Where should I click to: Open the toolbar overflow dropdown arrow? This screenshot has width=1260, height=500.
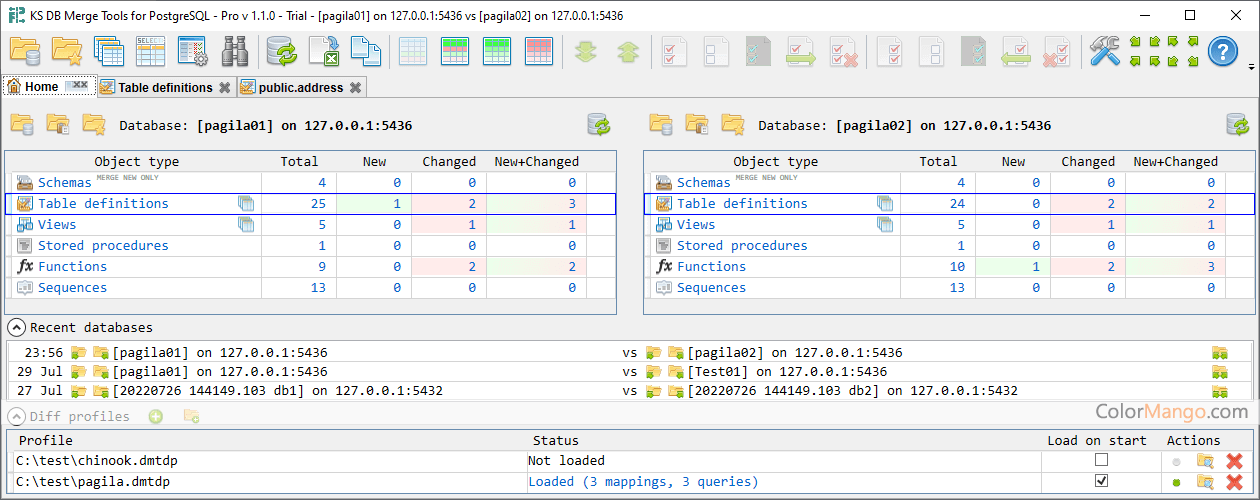1252,67
